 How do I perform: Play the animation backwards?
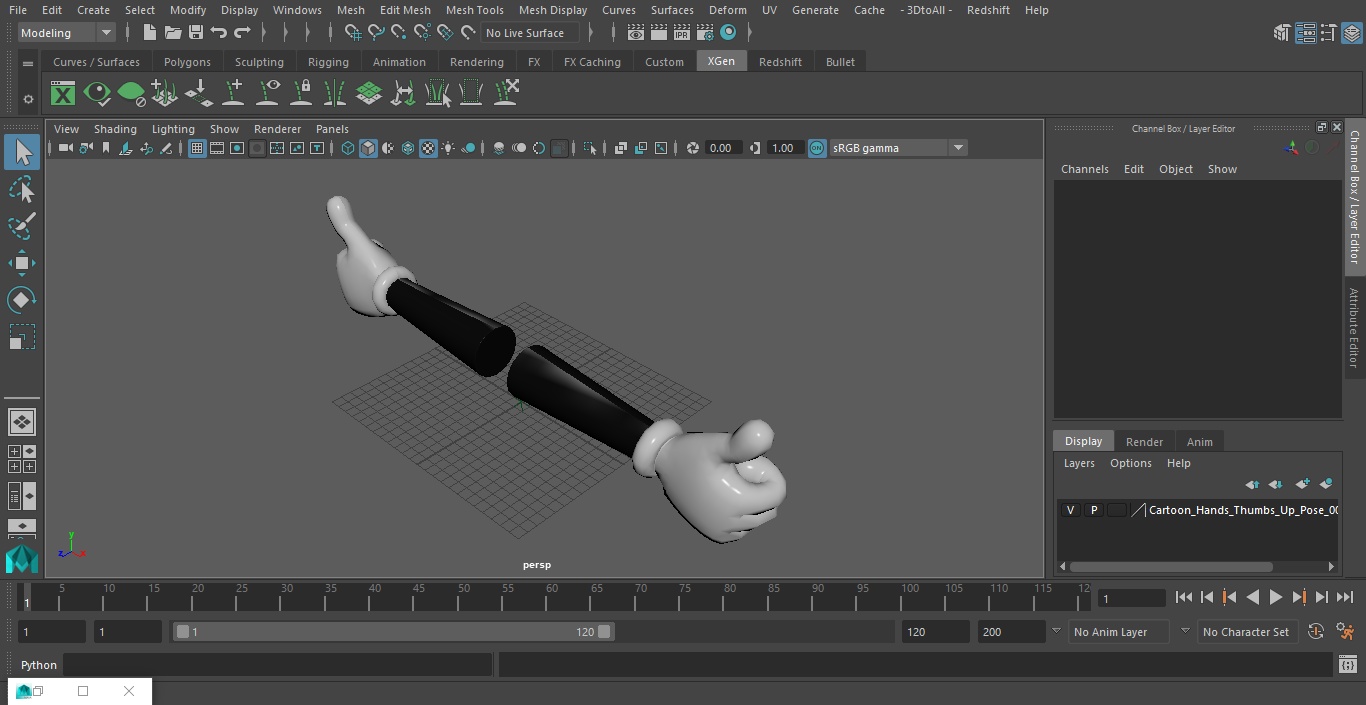(x=1252, y=597)
